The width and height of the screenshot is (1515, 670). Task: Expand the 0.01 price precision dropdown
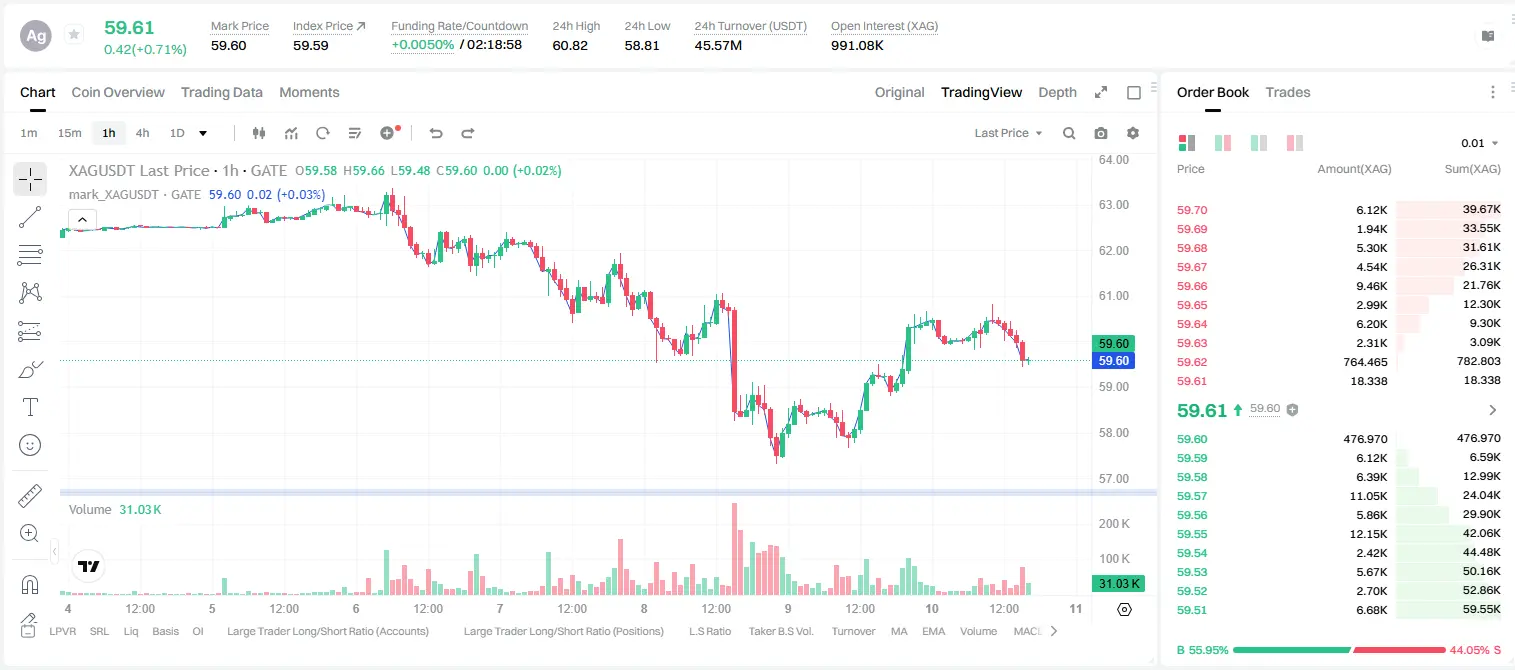tap(1480, 143)
